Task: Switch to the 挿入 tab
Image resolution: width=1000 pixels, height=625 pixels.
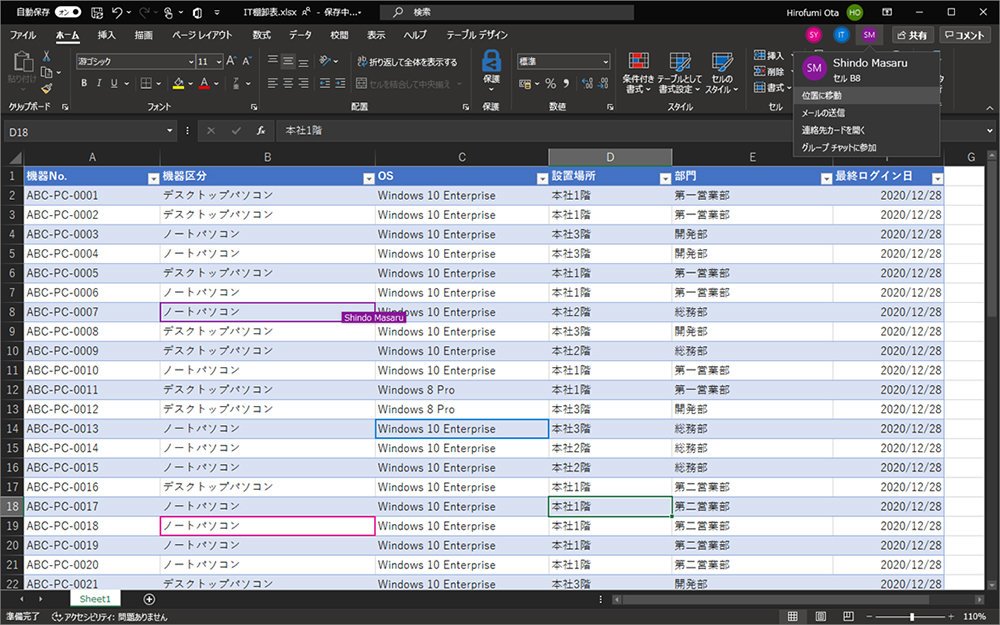Action: click(x=107, y=35)
